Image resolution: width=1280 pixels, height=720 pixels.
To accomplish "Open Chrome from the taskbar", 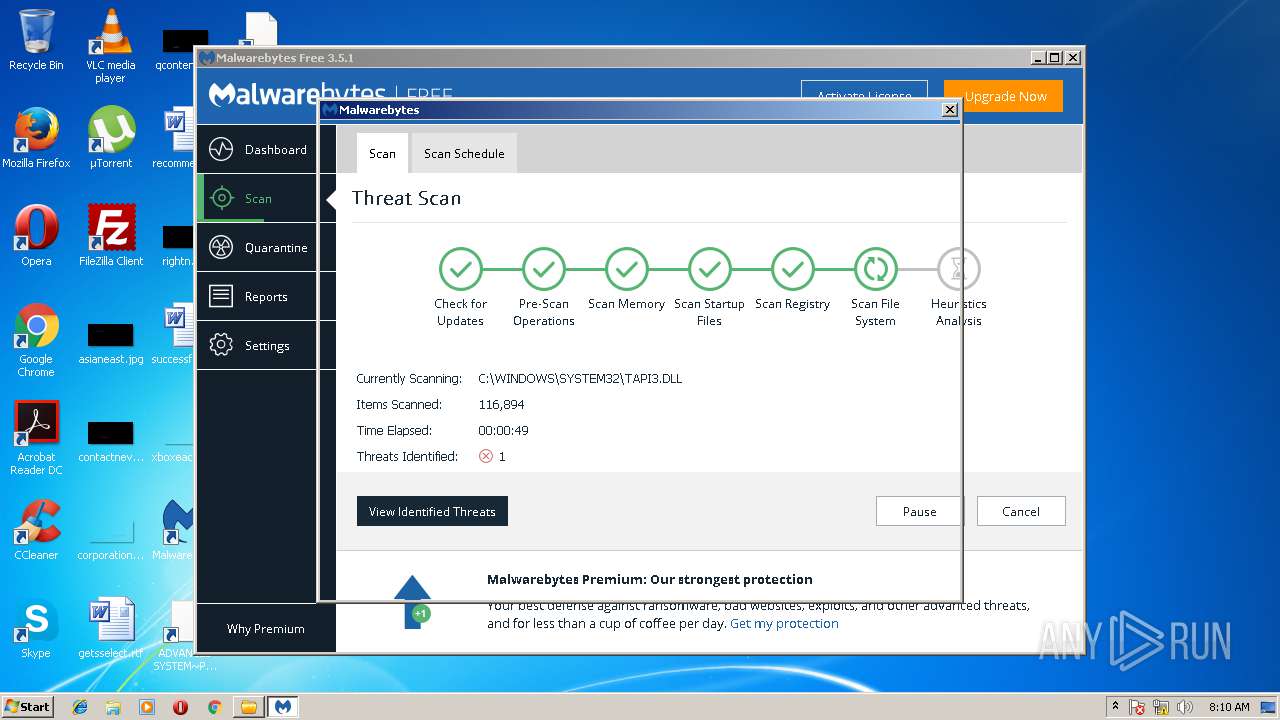I will (x=214, y=707).
